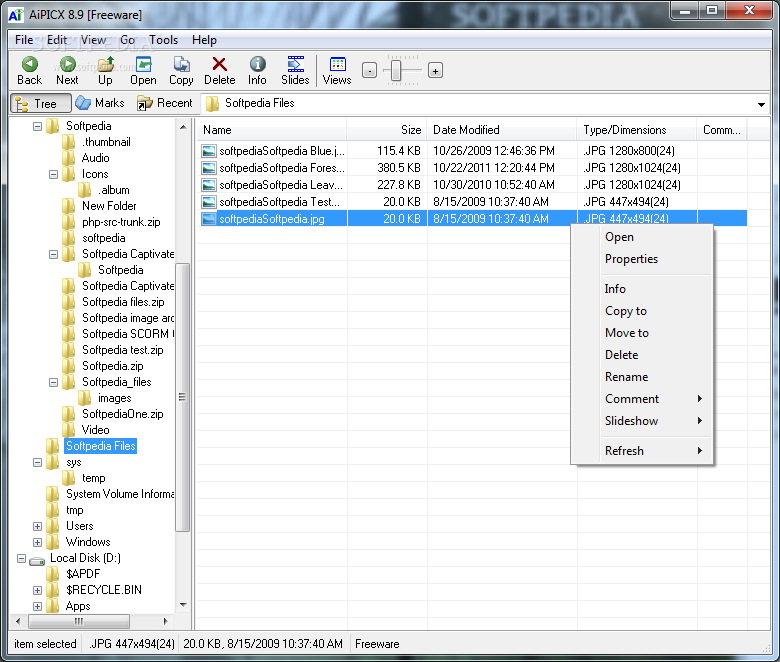
Task: Click the thumbnail size slider handle
Action: tap(396, 70)
